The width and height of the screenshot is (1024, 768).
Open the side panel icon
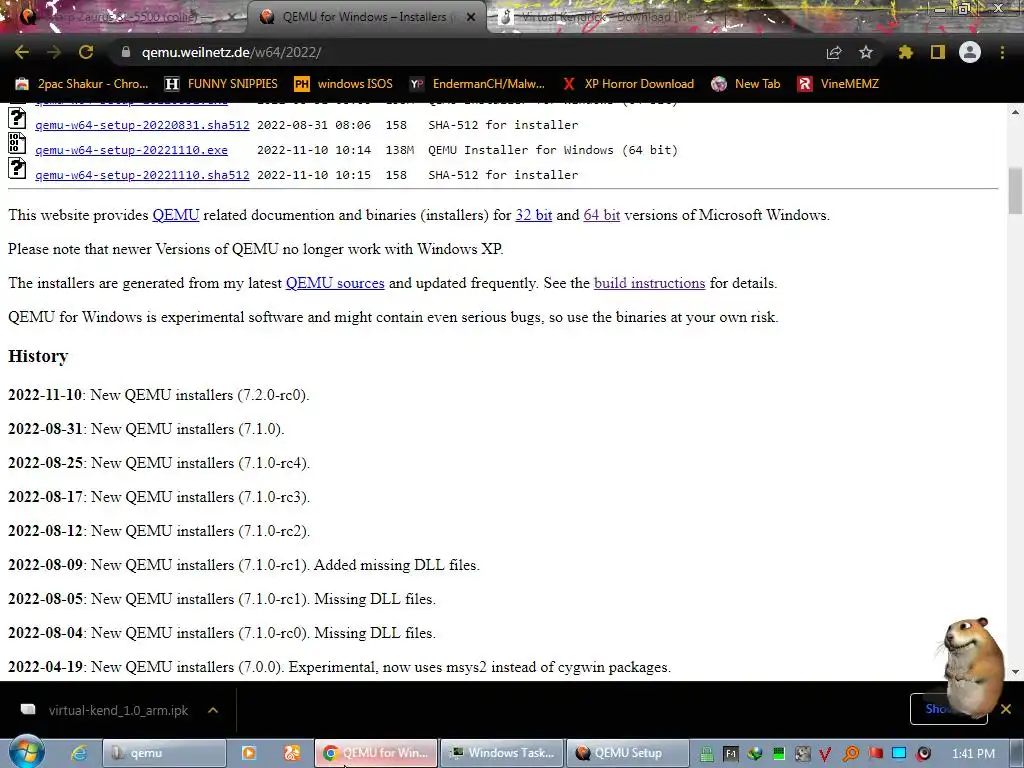click(938, 52)
